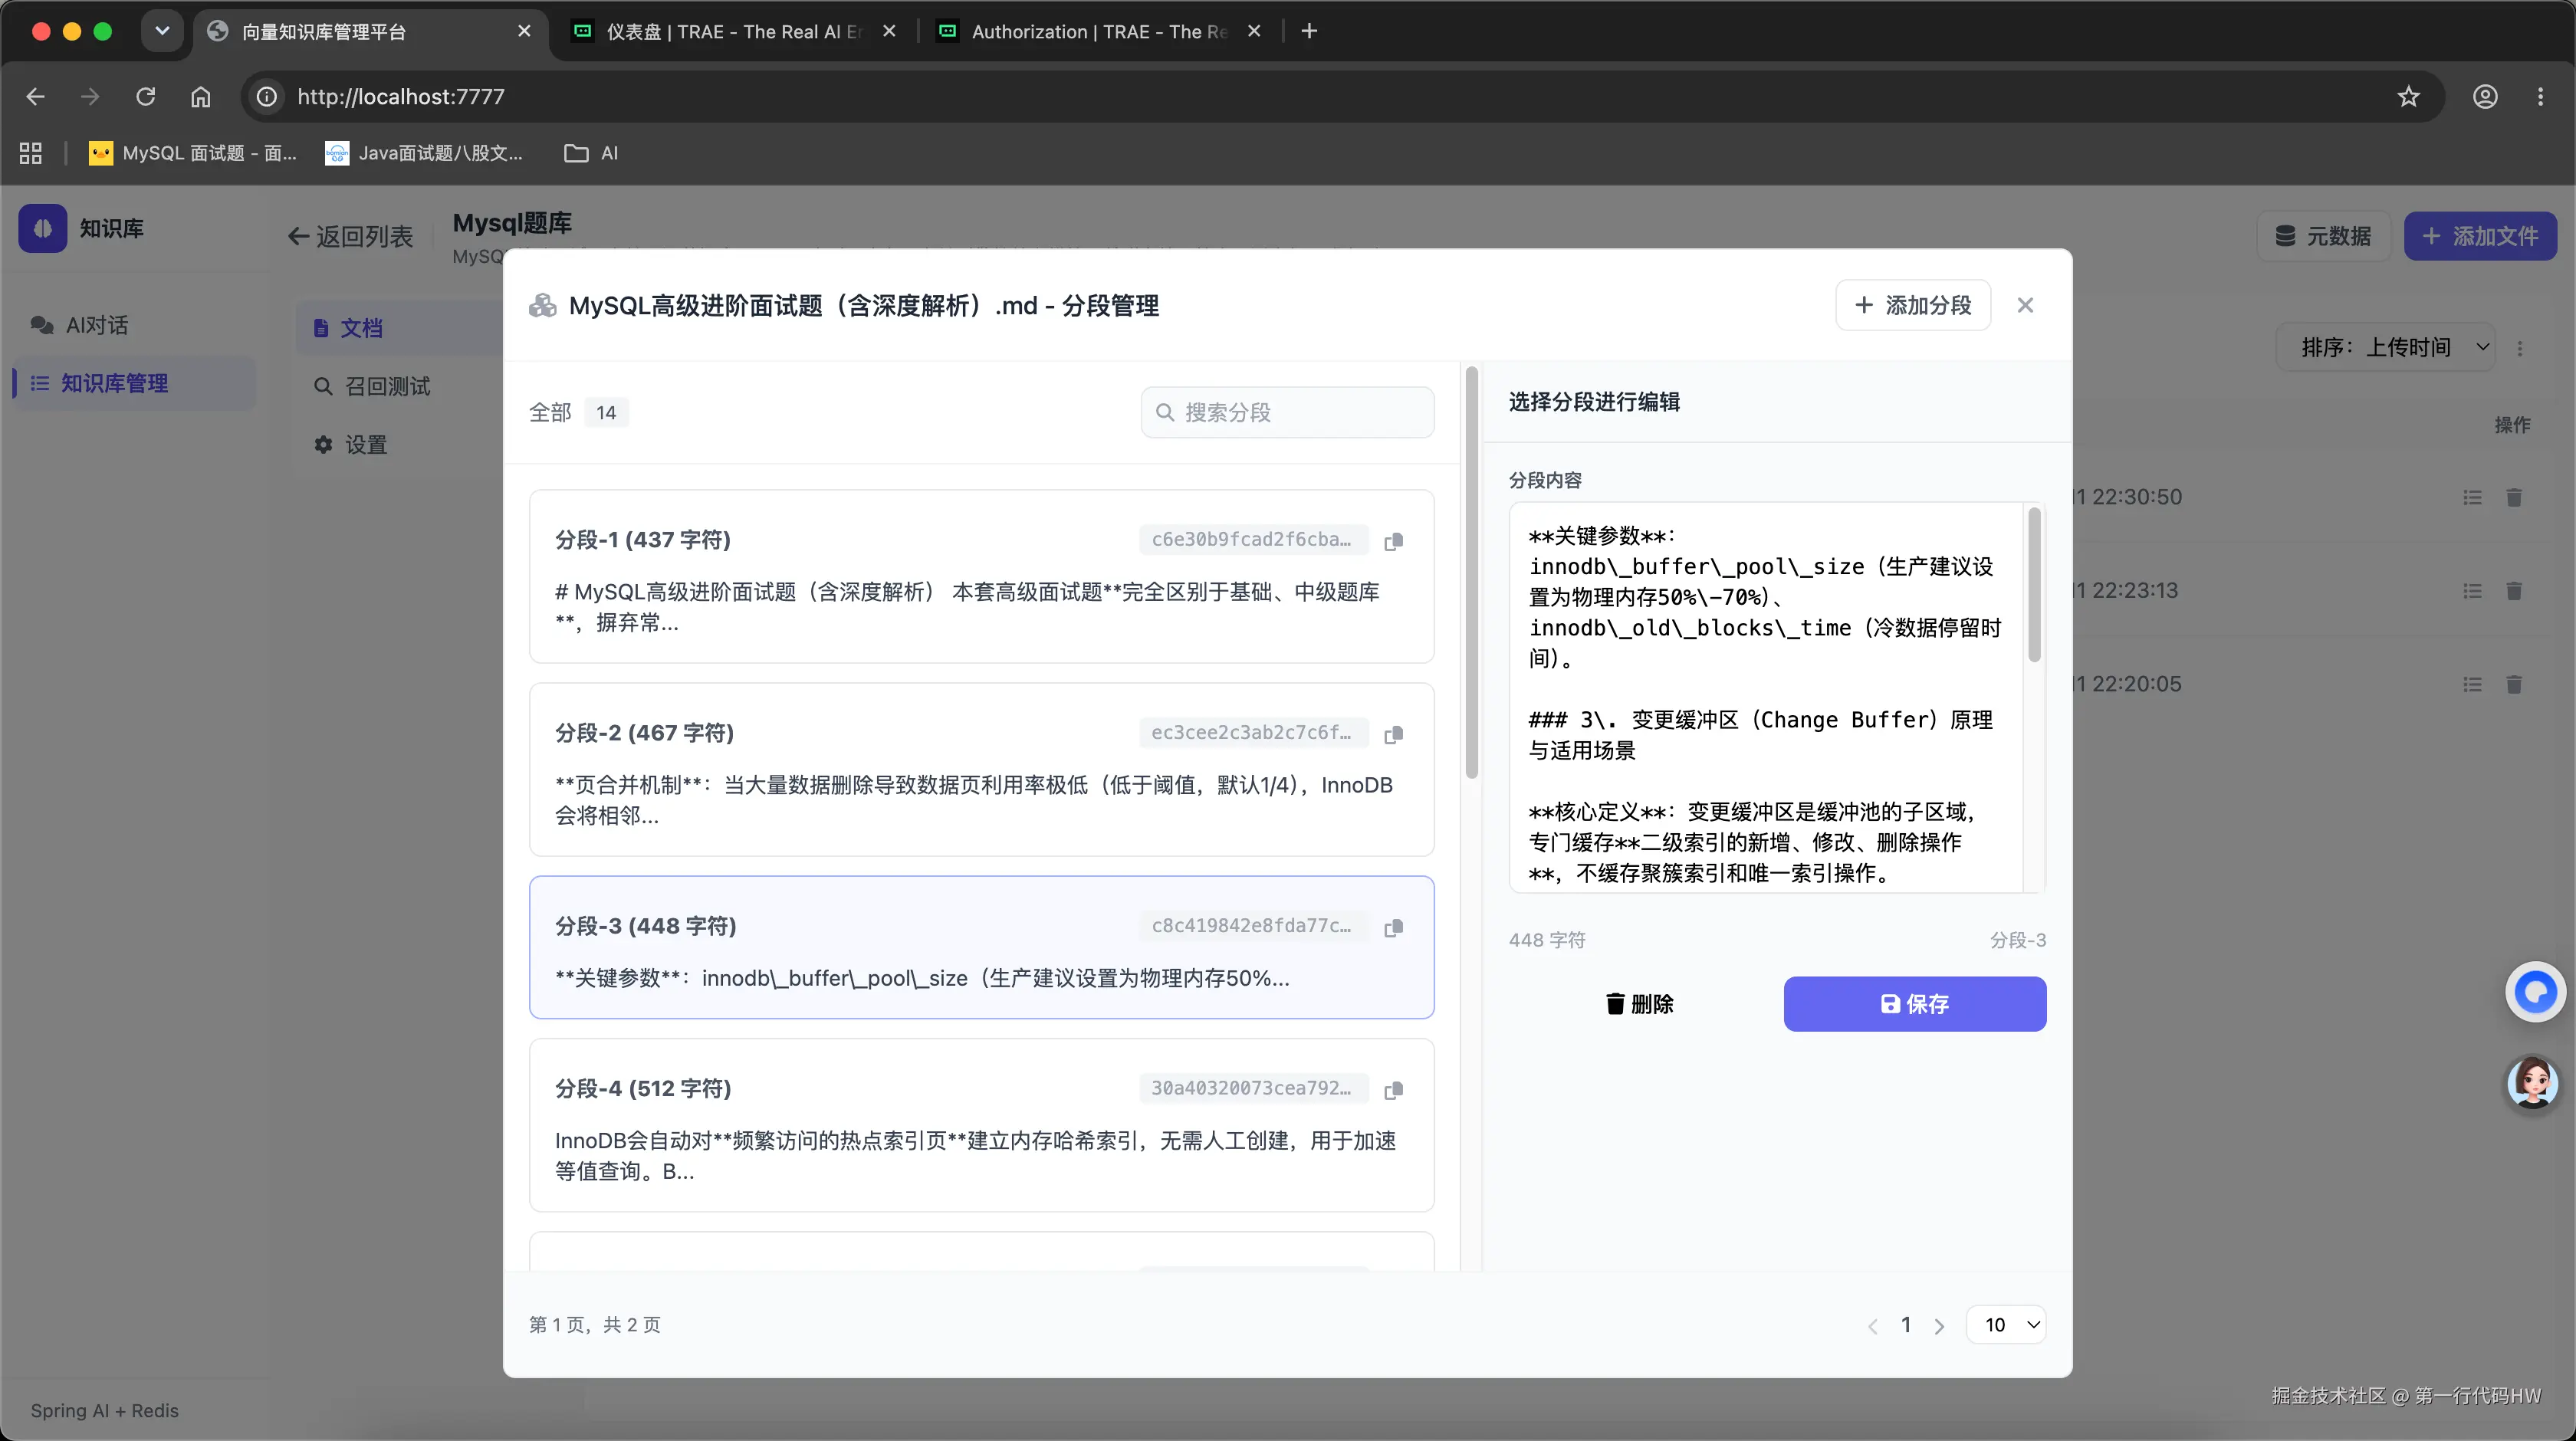View site information for localhost
This screenshot has width=2576, height=1441.
click(267, 96)
